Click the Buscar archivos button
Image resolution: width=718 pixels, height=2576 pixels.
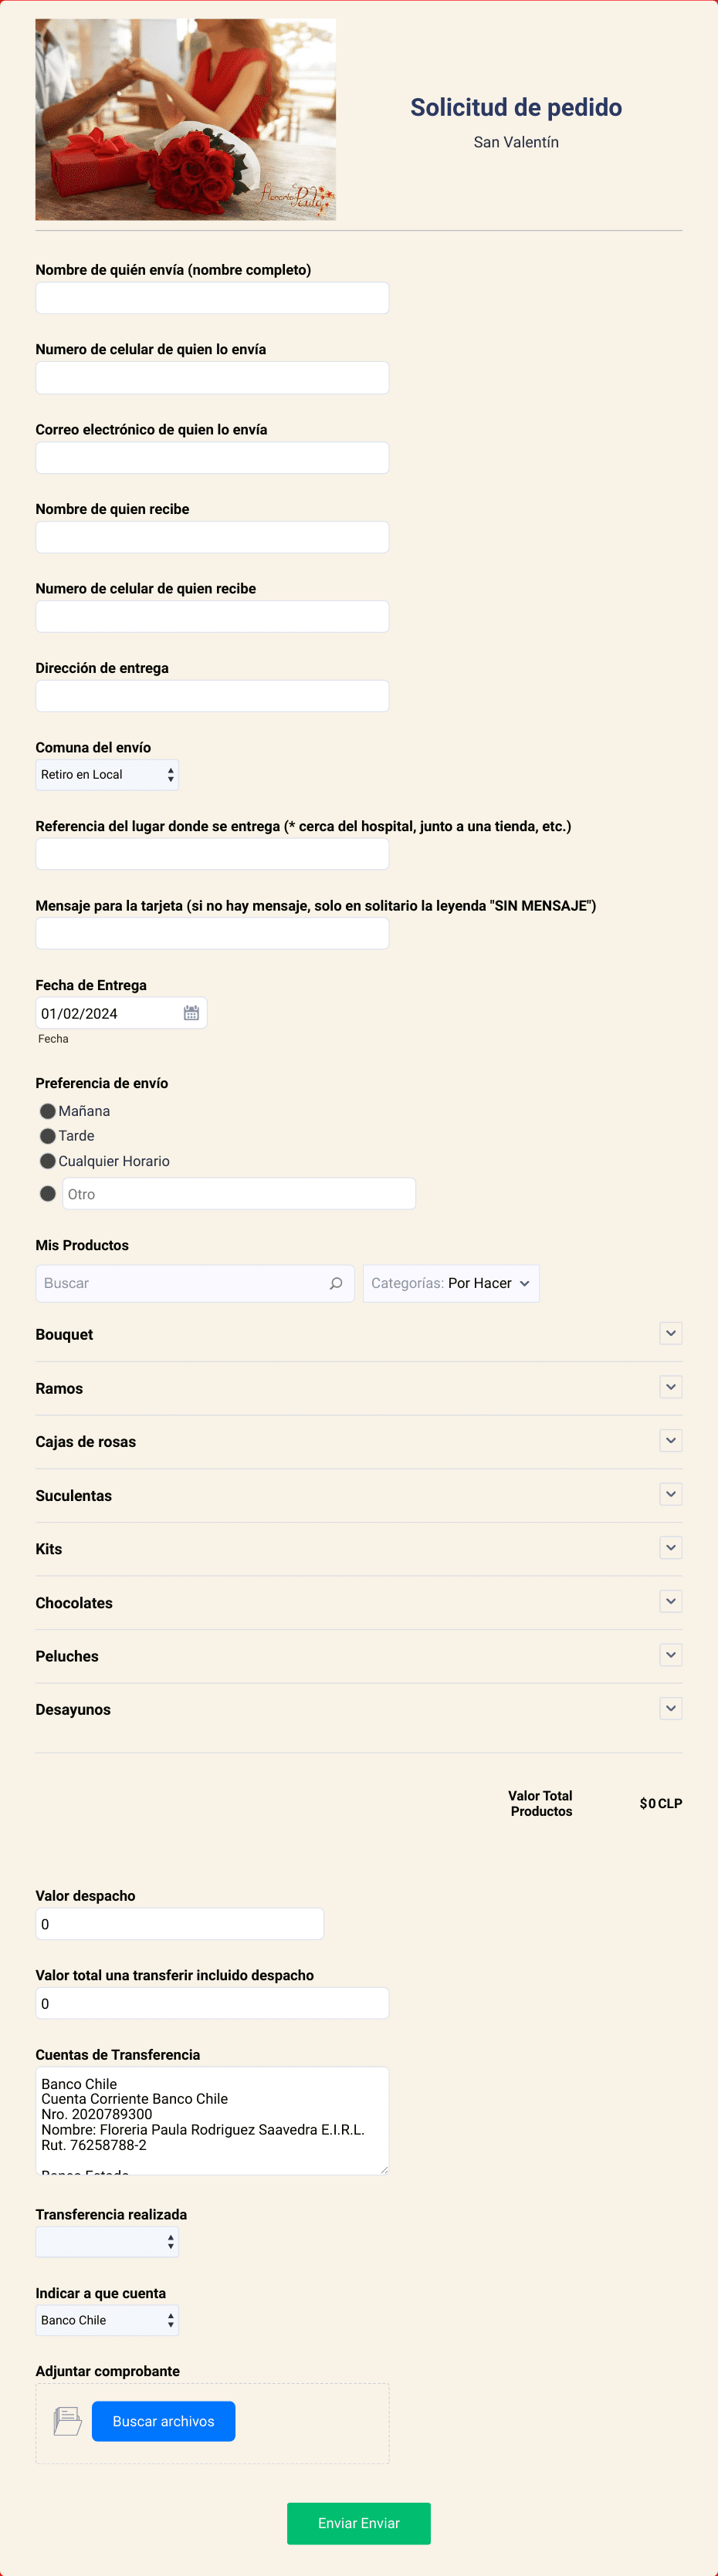pyautogui.click(x=164, y=2421)
